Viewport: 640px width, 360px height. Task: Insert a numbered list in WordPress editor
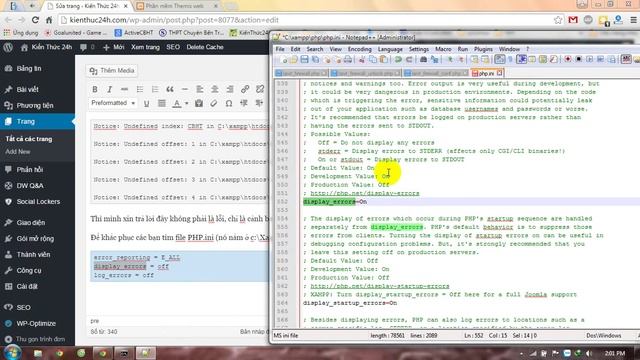(155, 89)
